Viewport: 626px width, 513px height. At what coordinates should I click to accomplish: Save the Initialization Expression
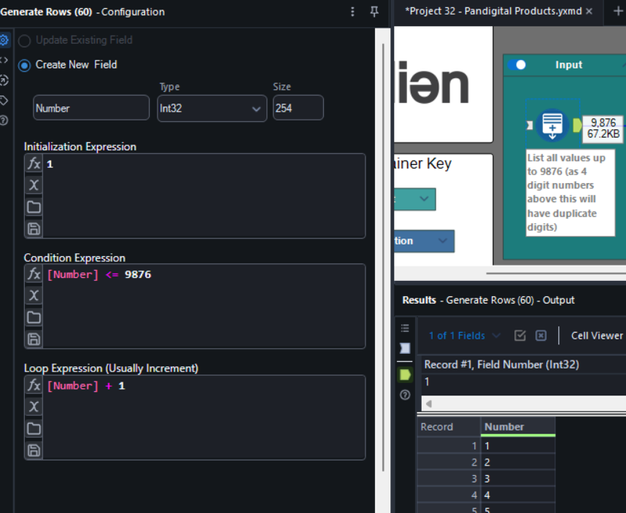click(34, 228)
